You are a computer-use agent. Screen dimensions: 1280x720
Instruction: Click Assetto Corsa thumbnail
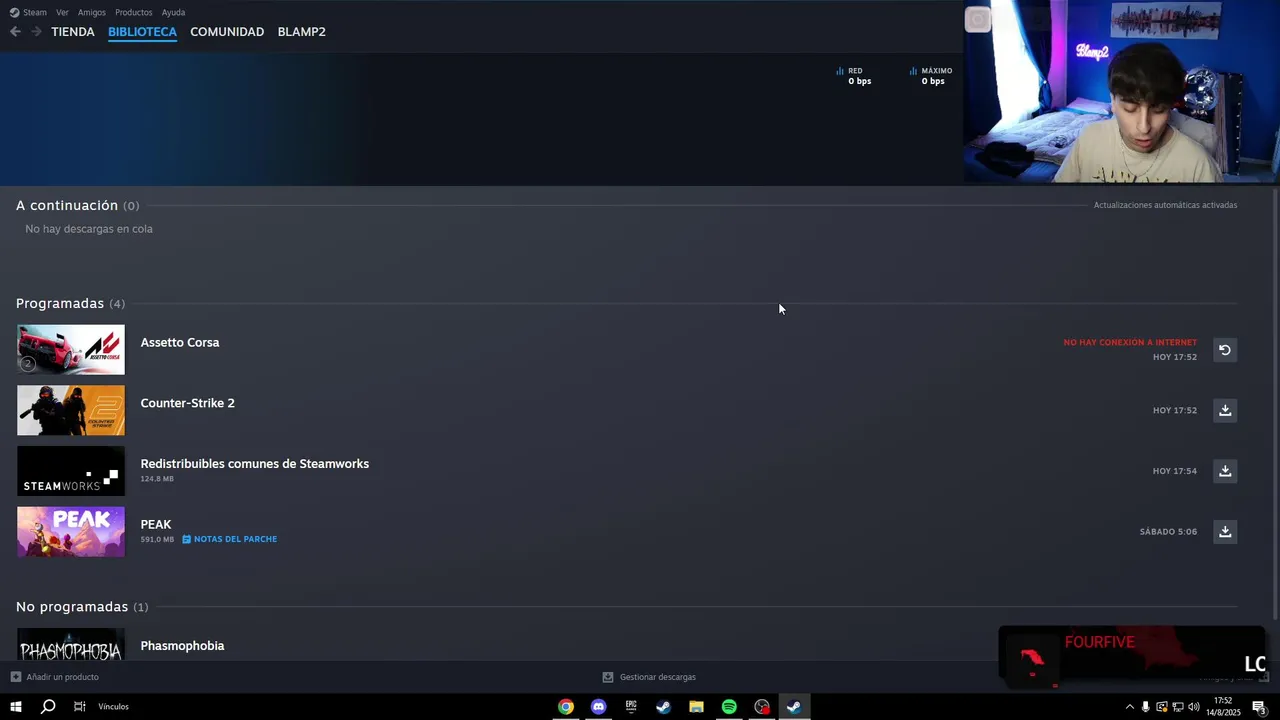[x=71, y=350]
